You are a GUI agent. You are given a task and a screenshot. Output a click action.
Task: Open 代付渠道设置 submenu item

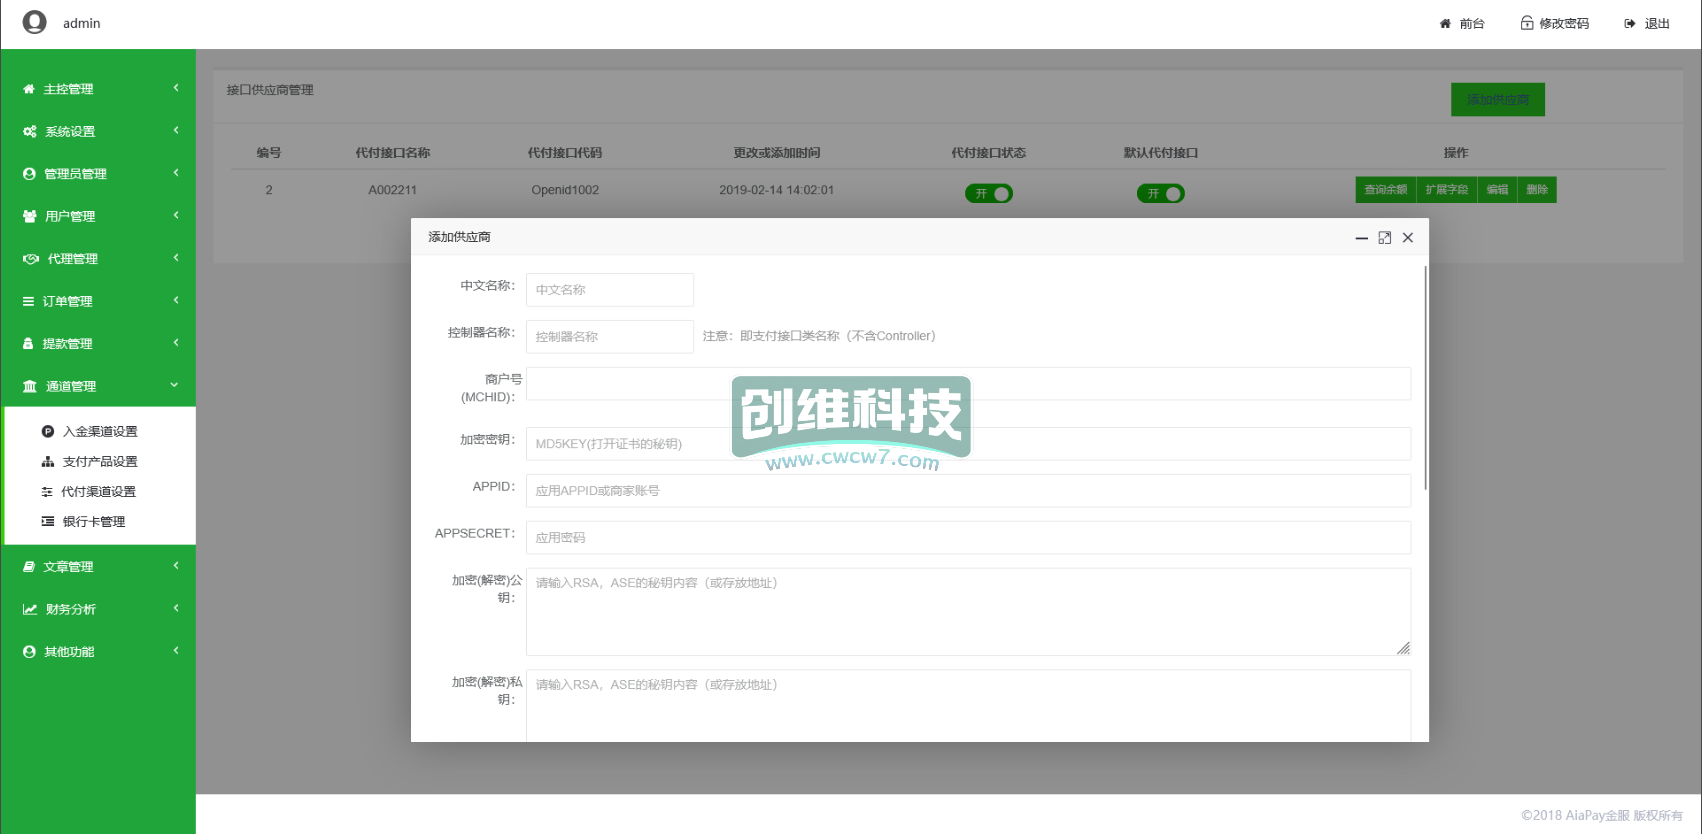98,491
